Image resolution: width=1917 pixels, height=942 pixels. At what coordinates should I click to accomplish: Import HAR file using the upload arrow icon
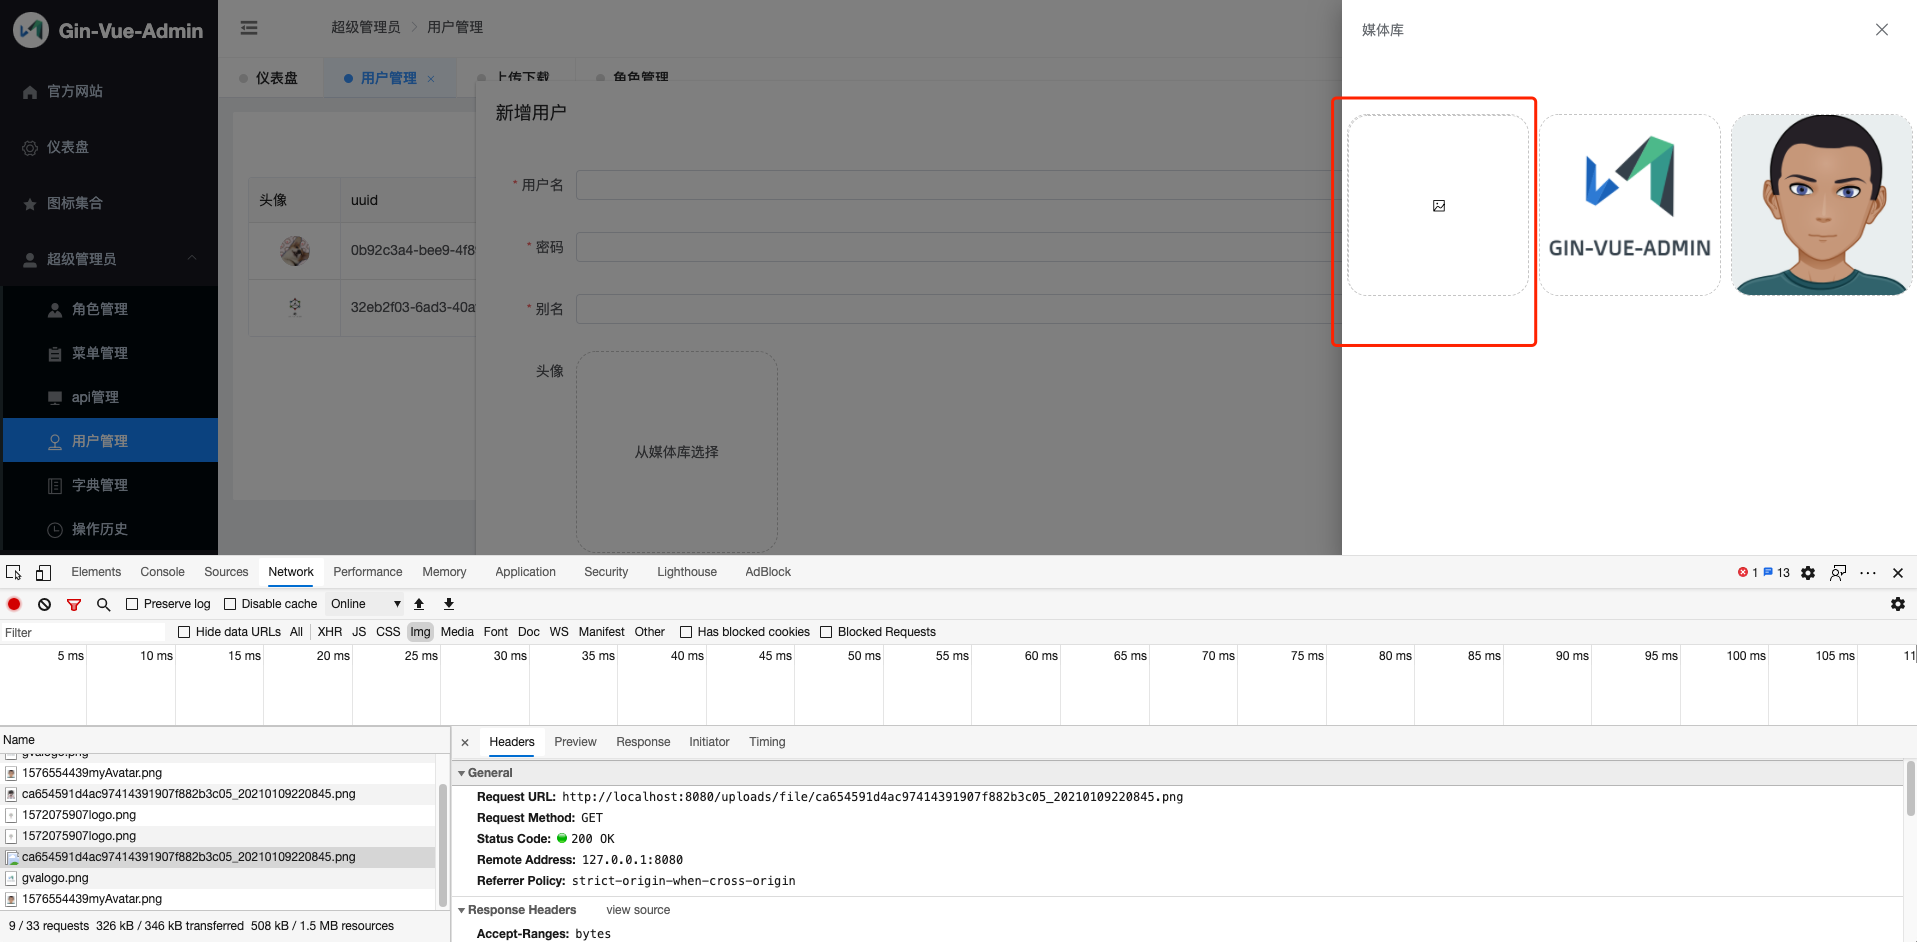419,604
